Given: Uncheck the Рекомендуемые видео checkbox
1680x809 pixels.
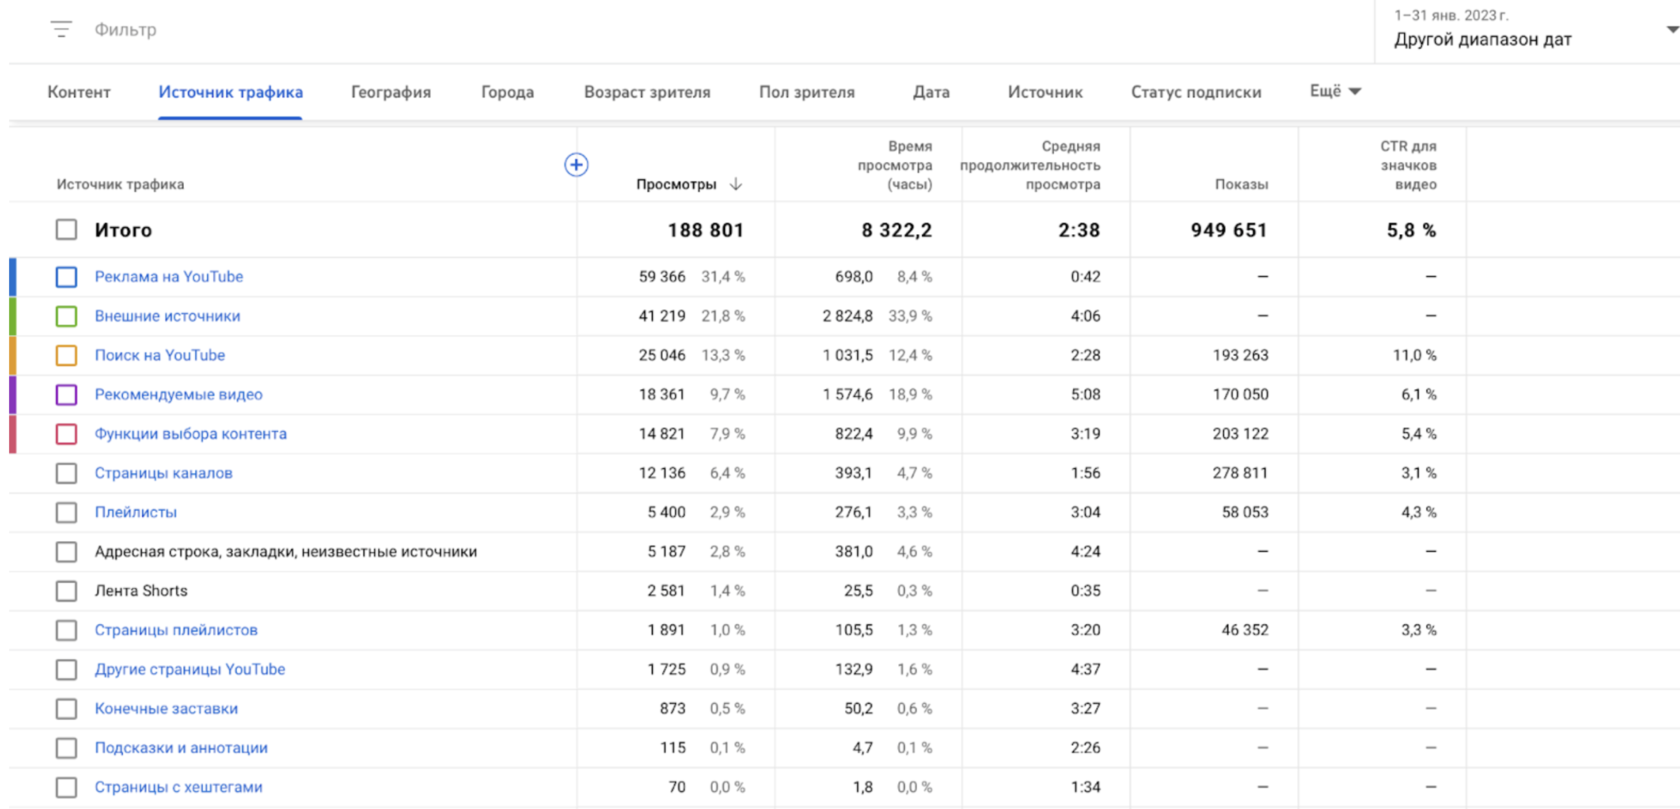Looking at the screenshot, I should click(x=66, y=395).
